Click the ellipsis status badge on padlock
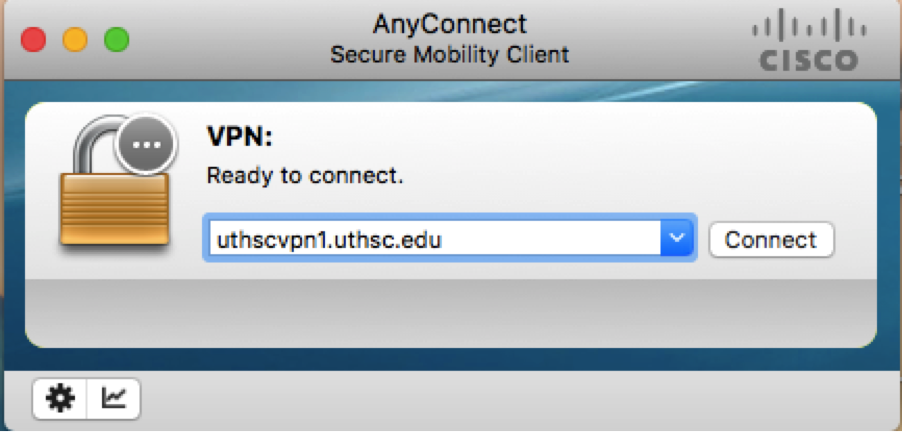 coord(147,144)
